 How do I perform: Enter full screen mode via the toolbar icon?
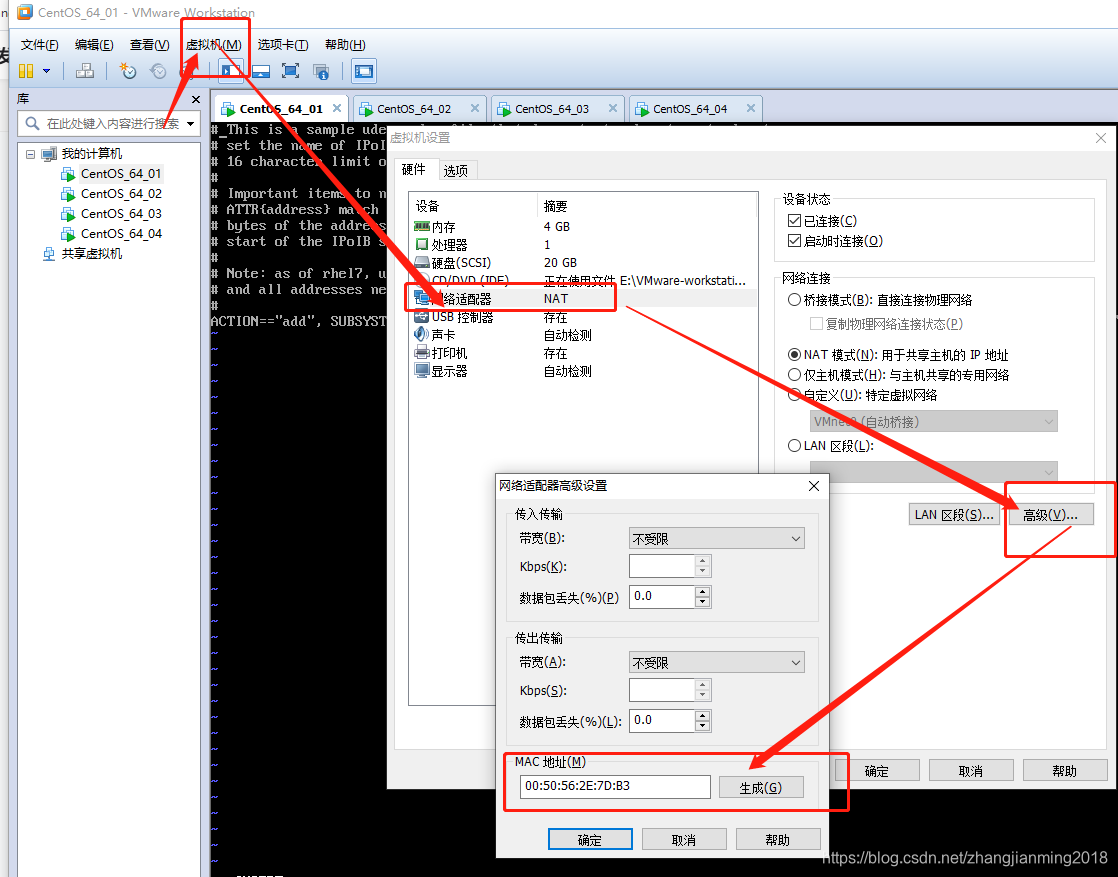point(290,71)
